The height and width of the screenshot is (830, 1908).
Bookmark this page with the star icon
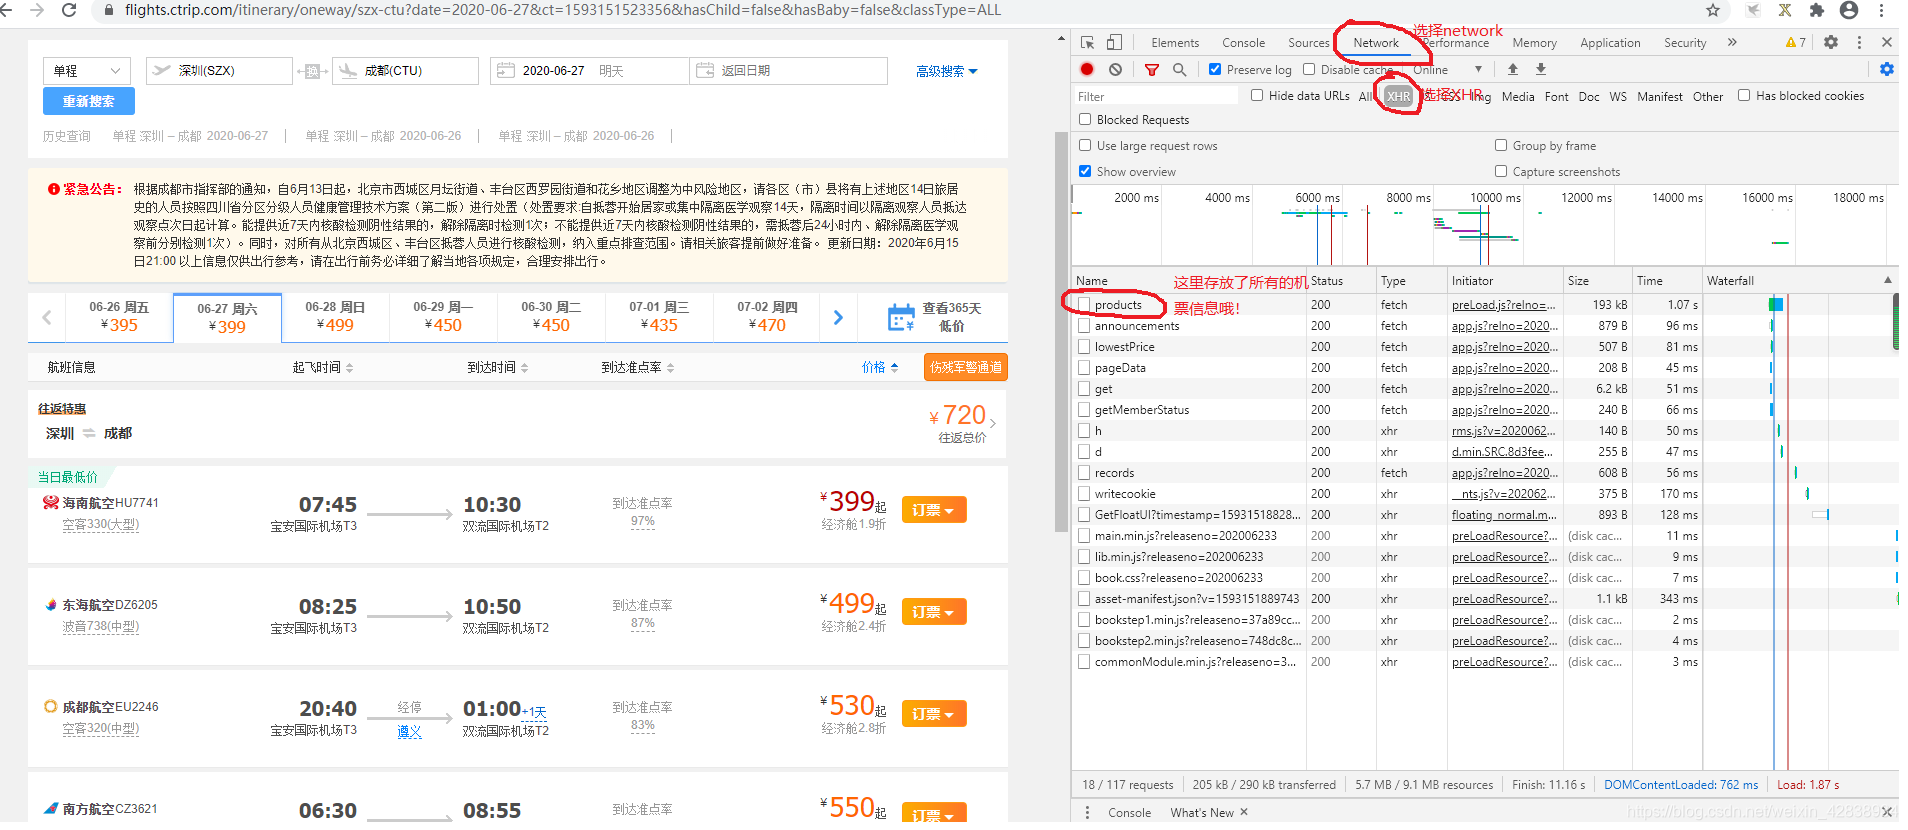pyautogui.click(x=1713, y=10)
